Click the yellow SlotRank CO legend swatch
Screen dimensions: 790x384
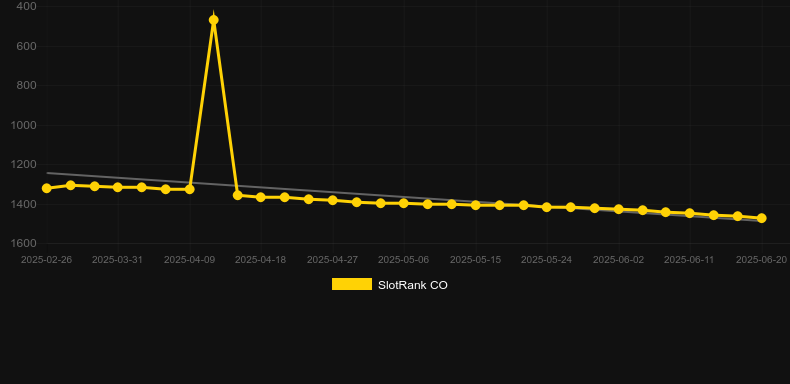[352, 284]
